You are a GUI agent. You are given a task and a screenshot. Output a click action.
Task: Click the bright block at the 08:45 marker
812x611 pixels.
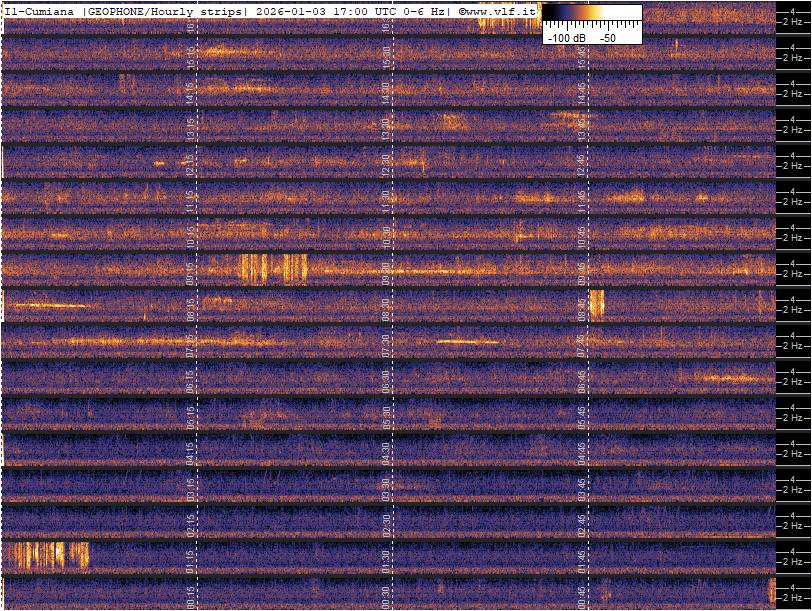[597, 304]
